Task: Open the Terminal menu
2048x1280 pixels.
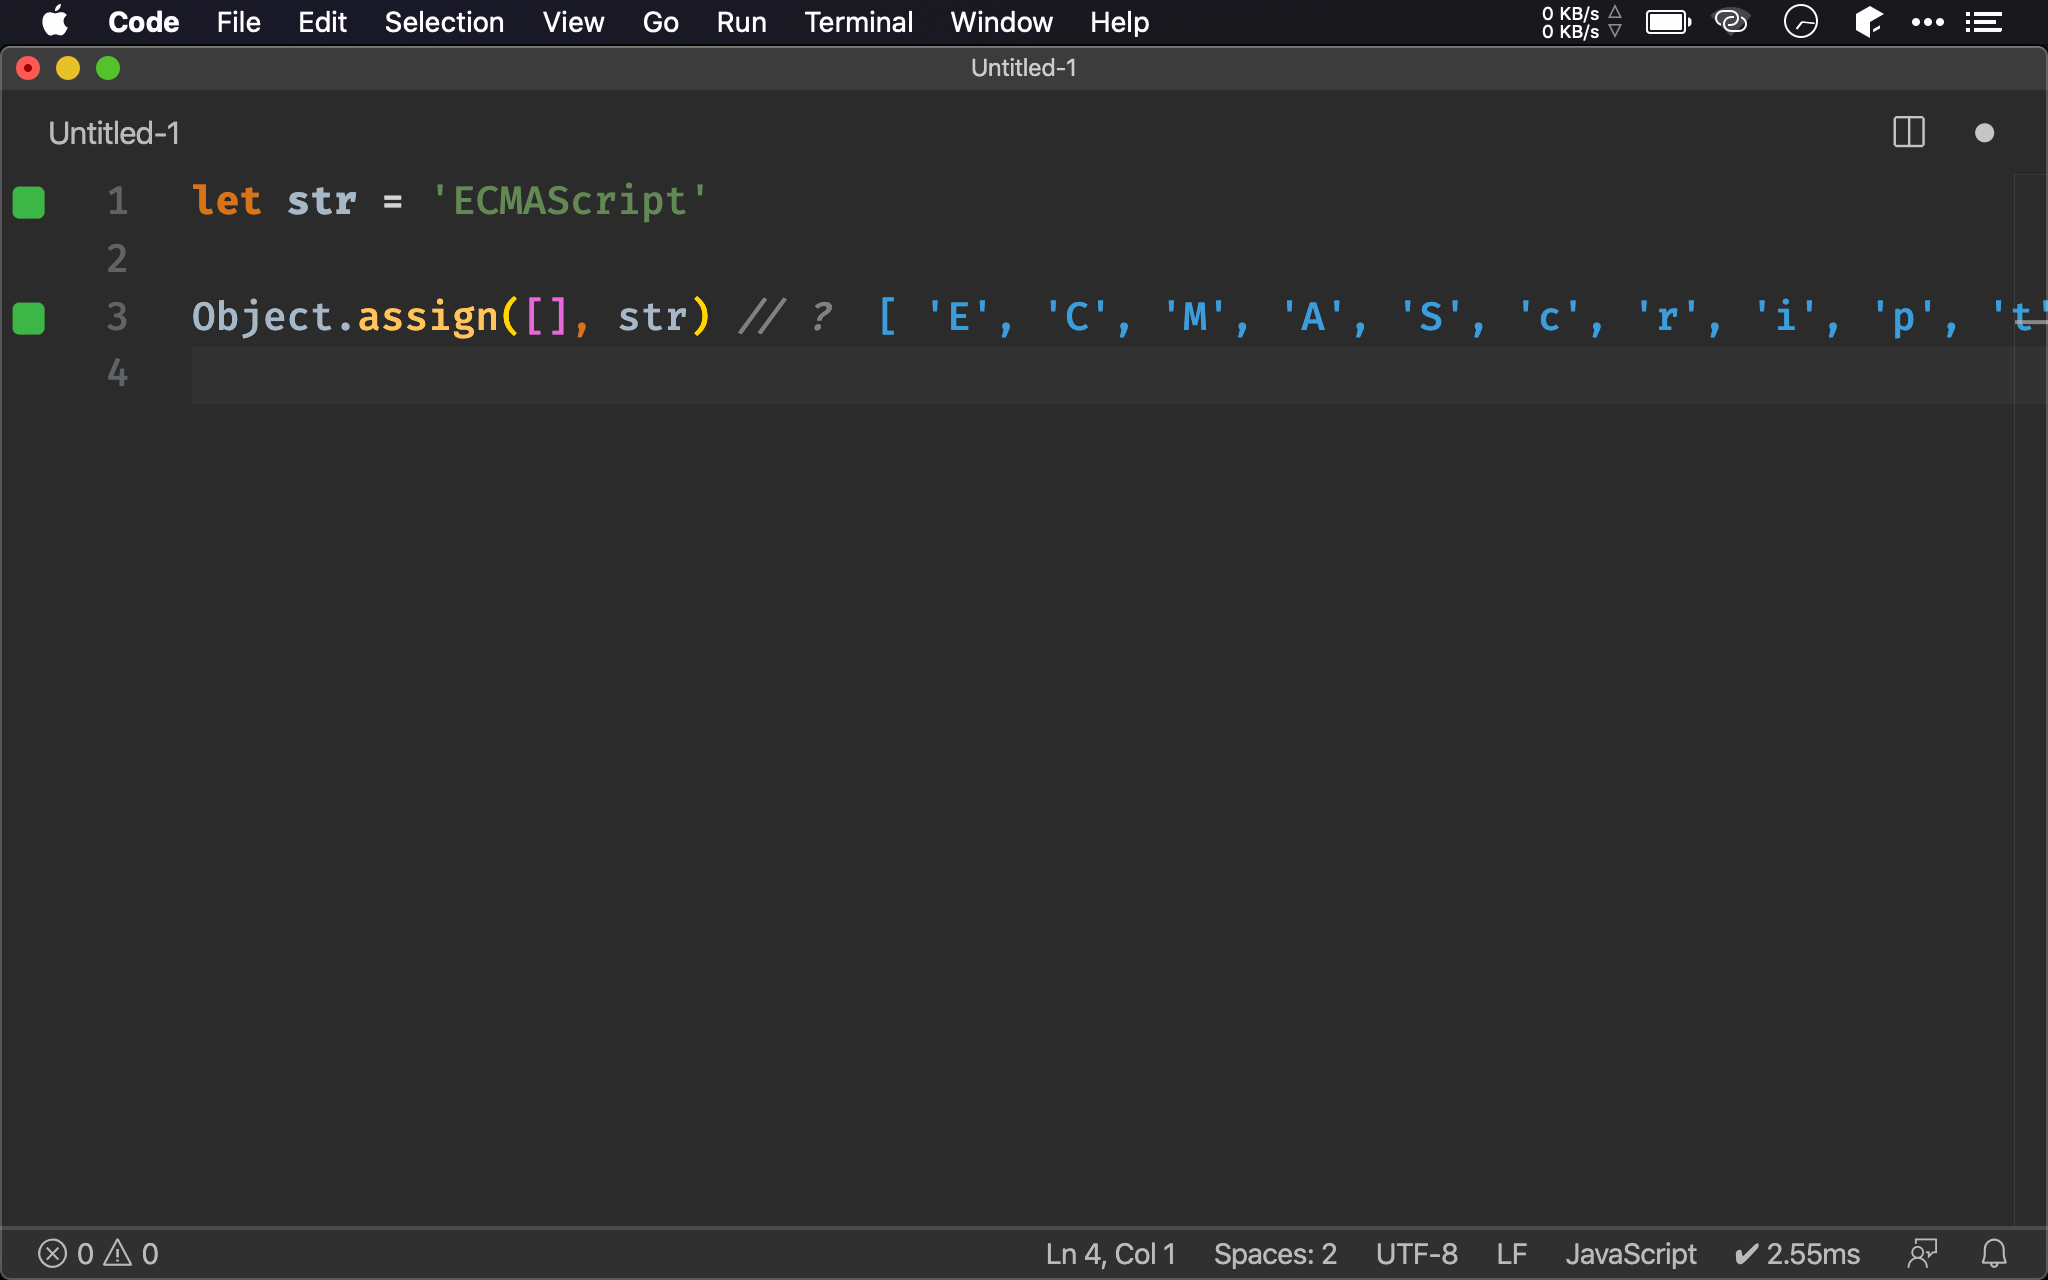Action: (857, 22)
